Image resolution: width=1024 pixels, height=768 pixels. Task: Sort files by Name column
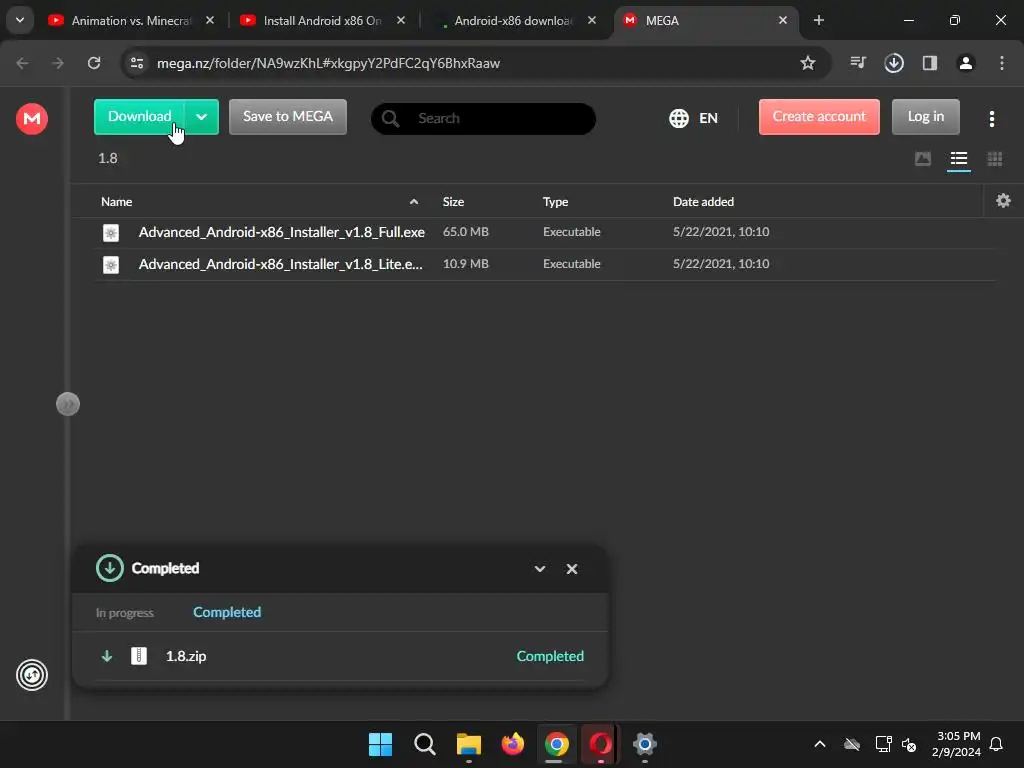point(116,202)
